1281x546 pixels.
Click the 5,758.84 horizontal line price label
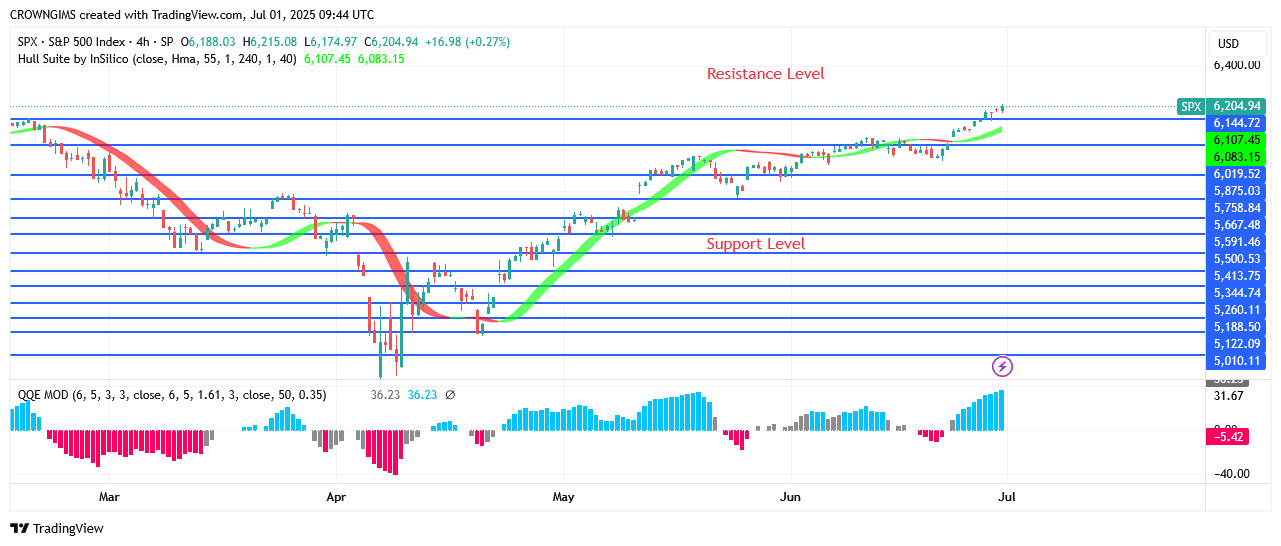1237,208
